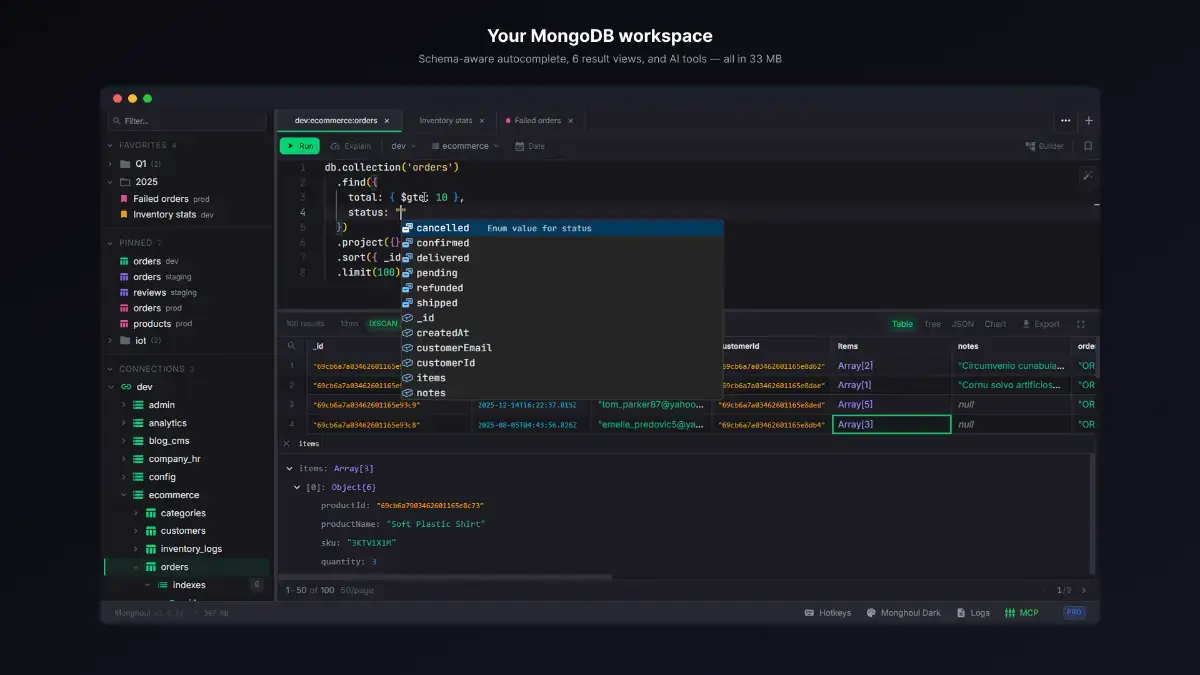This screenshot has height=675, width=1200.
Task: Switch to the Inventory stats tab
Action: point(448,120)
